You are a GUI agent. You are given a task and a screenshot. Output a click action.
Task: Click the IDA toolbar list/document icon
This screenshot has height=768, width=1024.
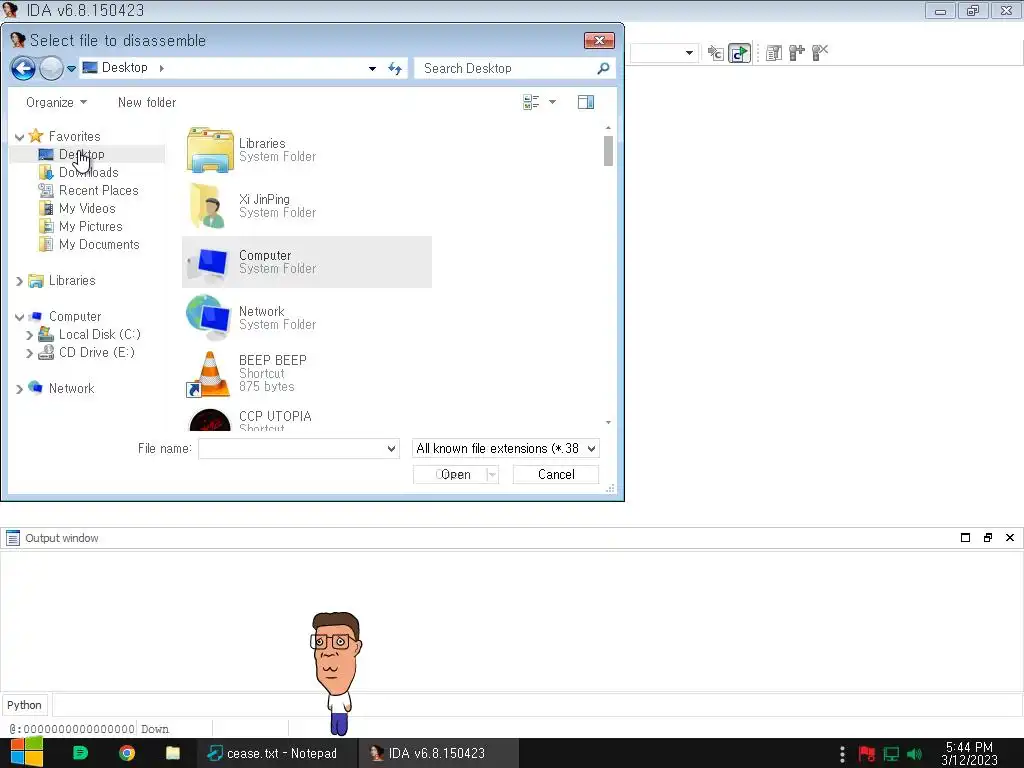(x=774, y=53)
